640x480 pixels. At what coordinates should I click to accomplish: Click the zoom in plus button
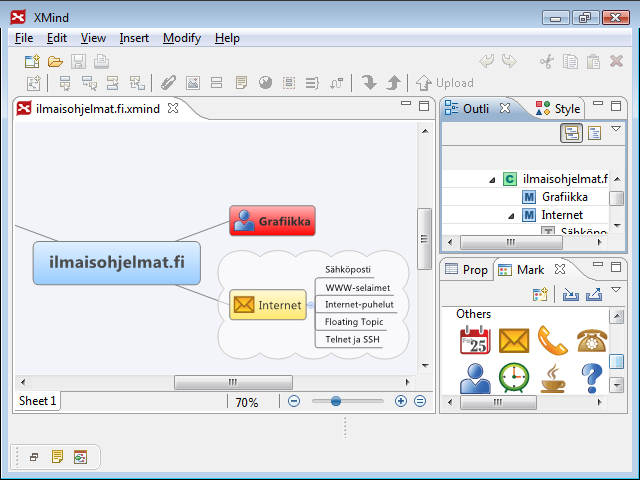401,401
